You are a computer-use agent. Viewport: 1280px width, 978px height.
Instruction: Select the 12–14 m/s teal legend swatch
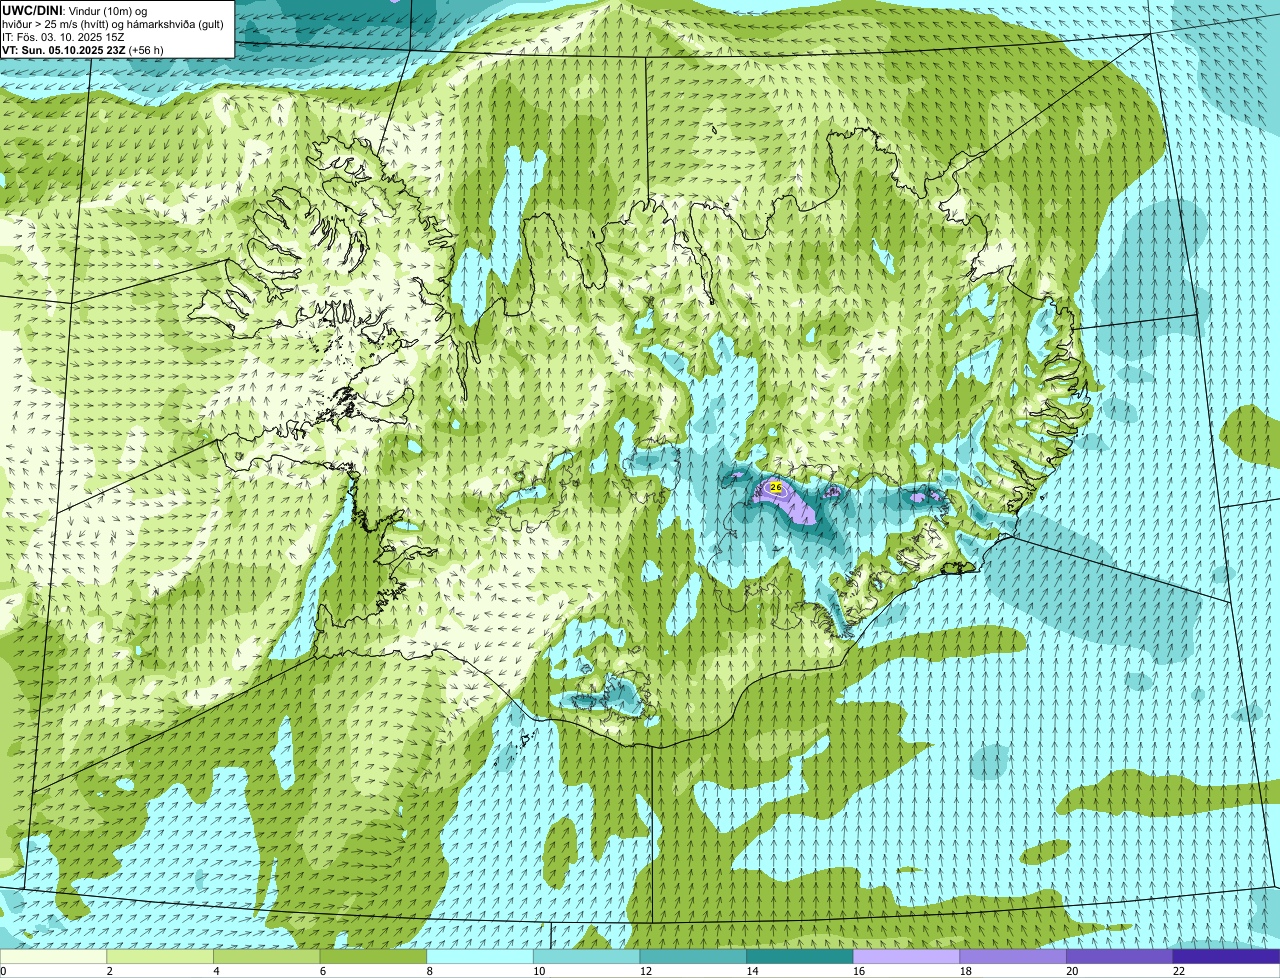click(x=693, y=956)
